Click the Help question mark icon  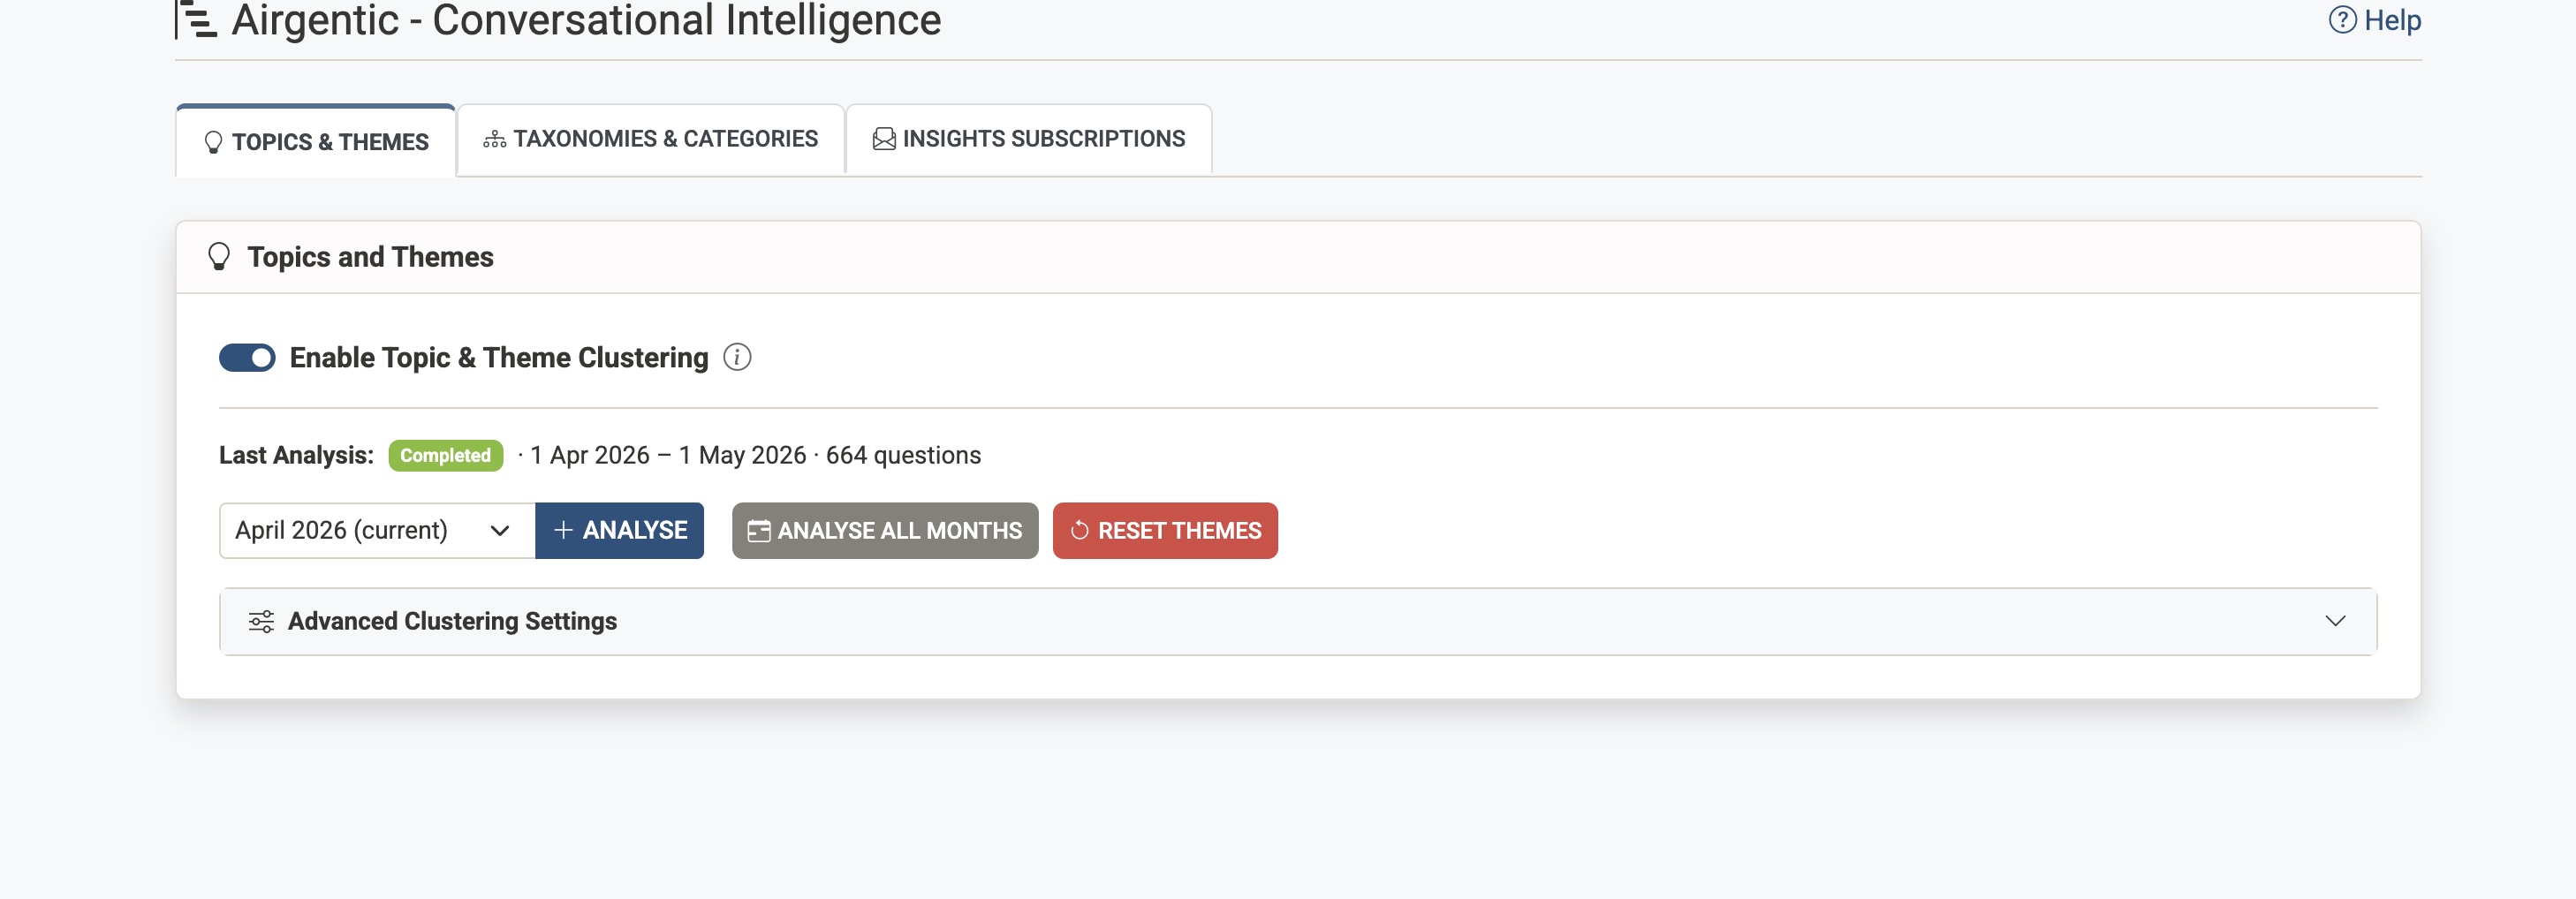[2342, 20]
